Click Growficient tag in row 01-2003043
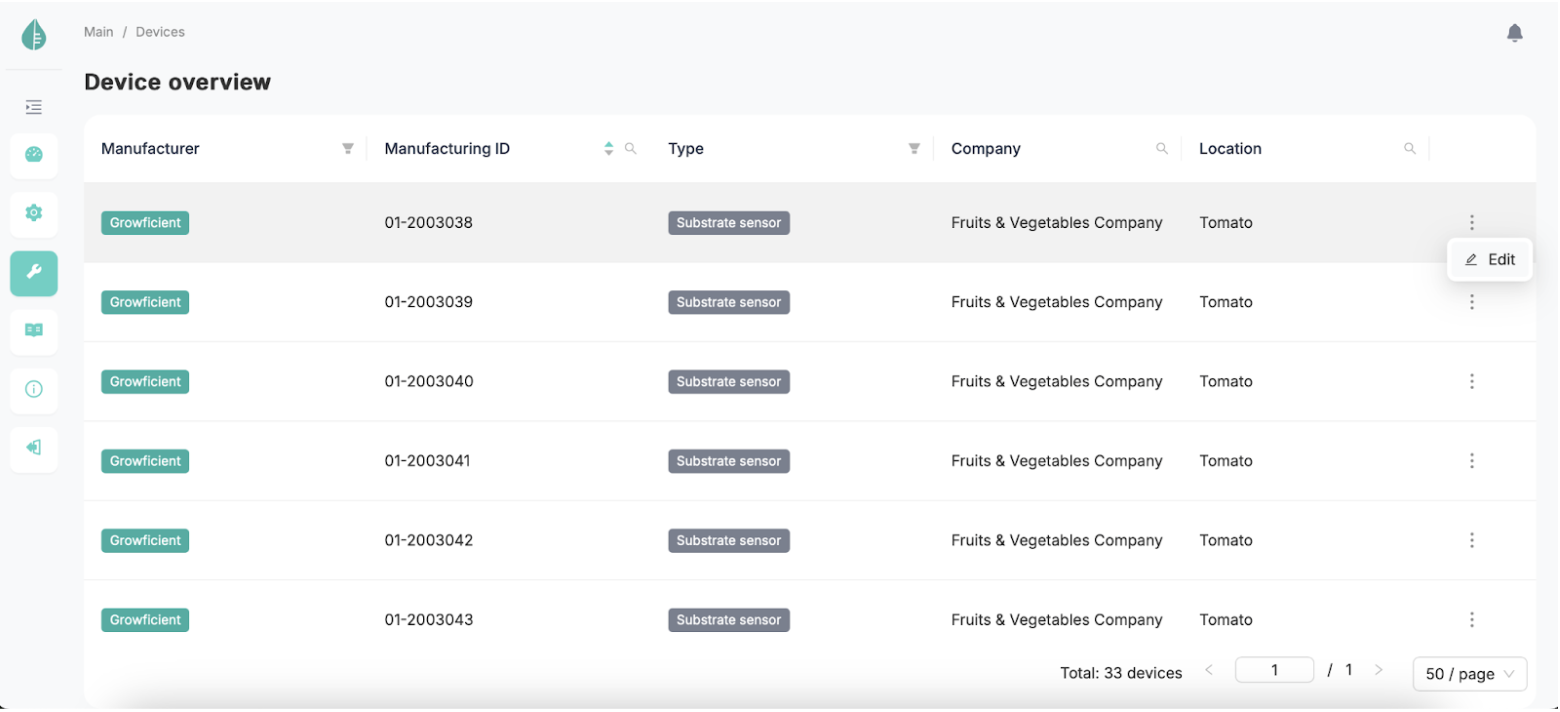 [145, 620]
